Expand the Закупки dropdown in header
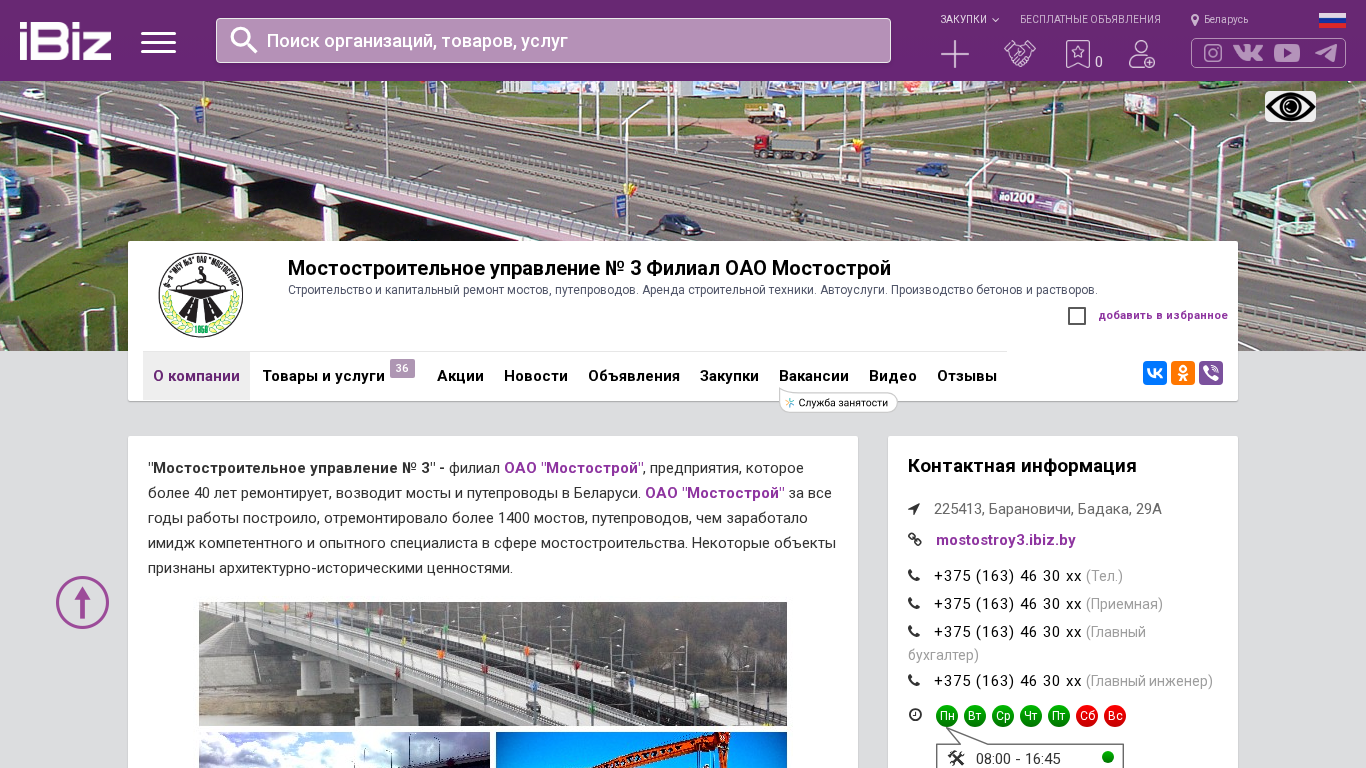Image resolution: width=1366 pixels, height=768 pixels. point(969,20)
